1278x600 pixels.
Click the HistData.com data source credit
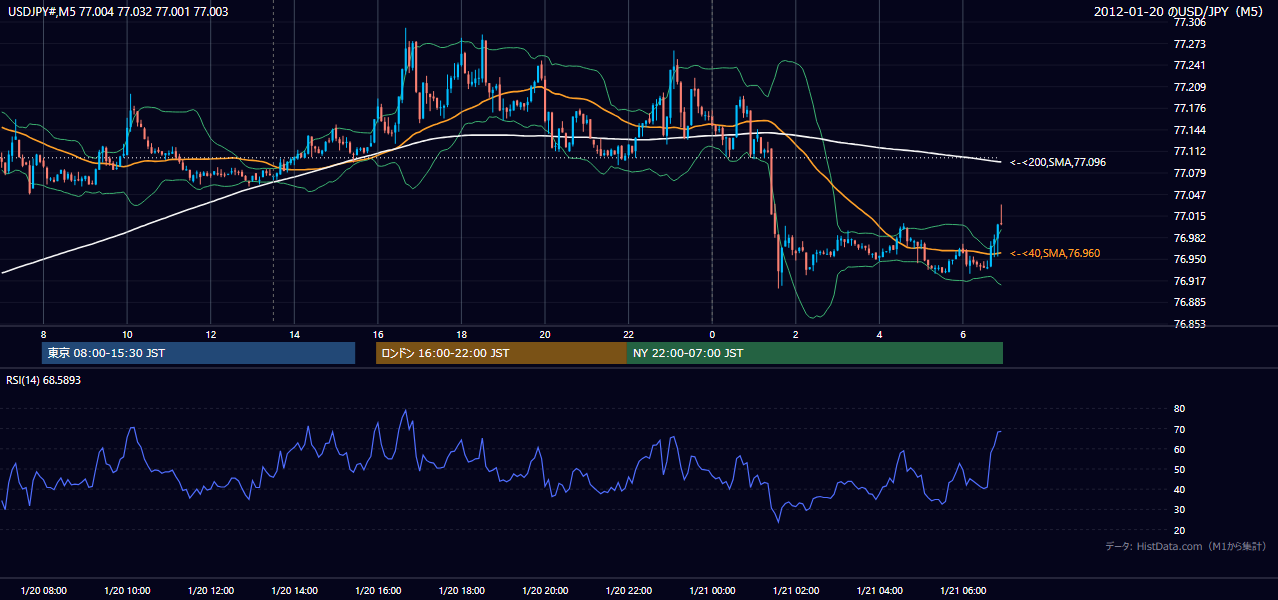point(1186,546)
